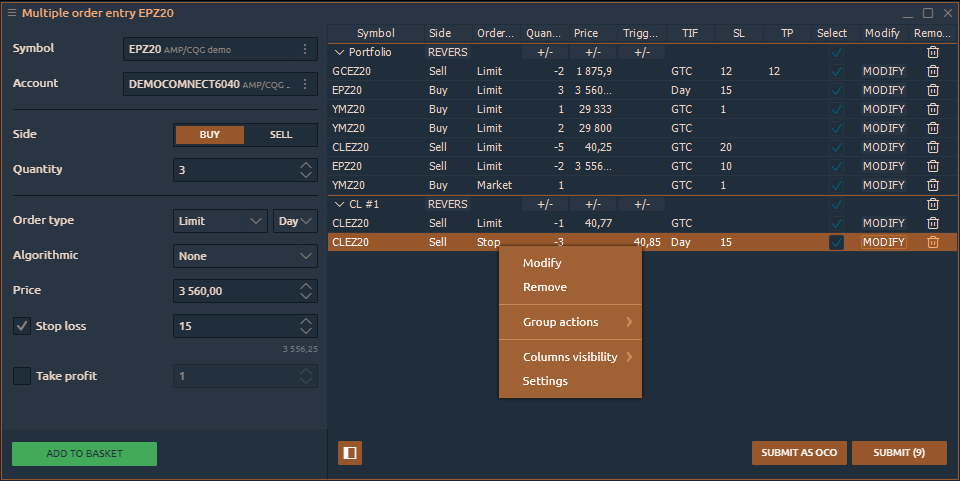Toggle the side panel layout icon
960x481 pixels.
pyautogui.click(x=350, y=453)
